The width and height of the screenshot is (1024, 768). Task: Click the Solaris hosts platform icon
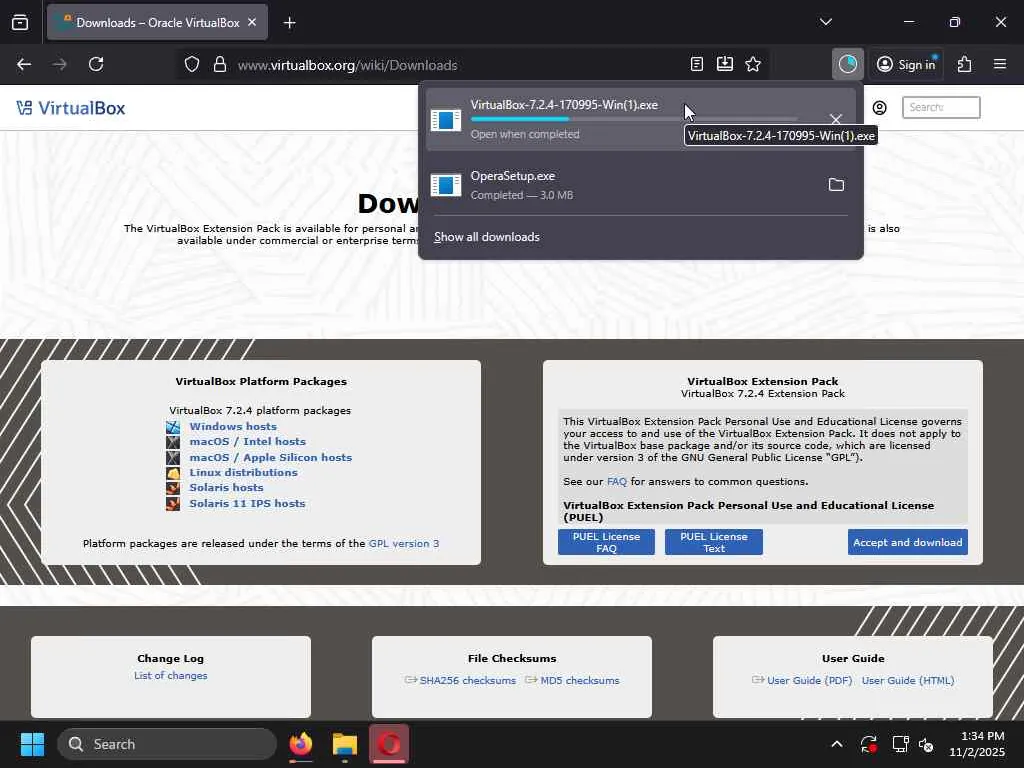[173, 488]
